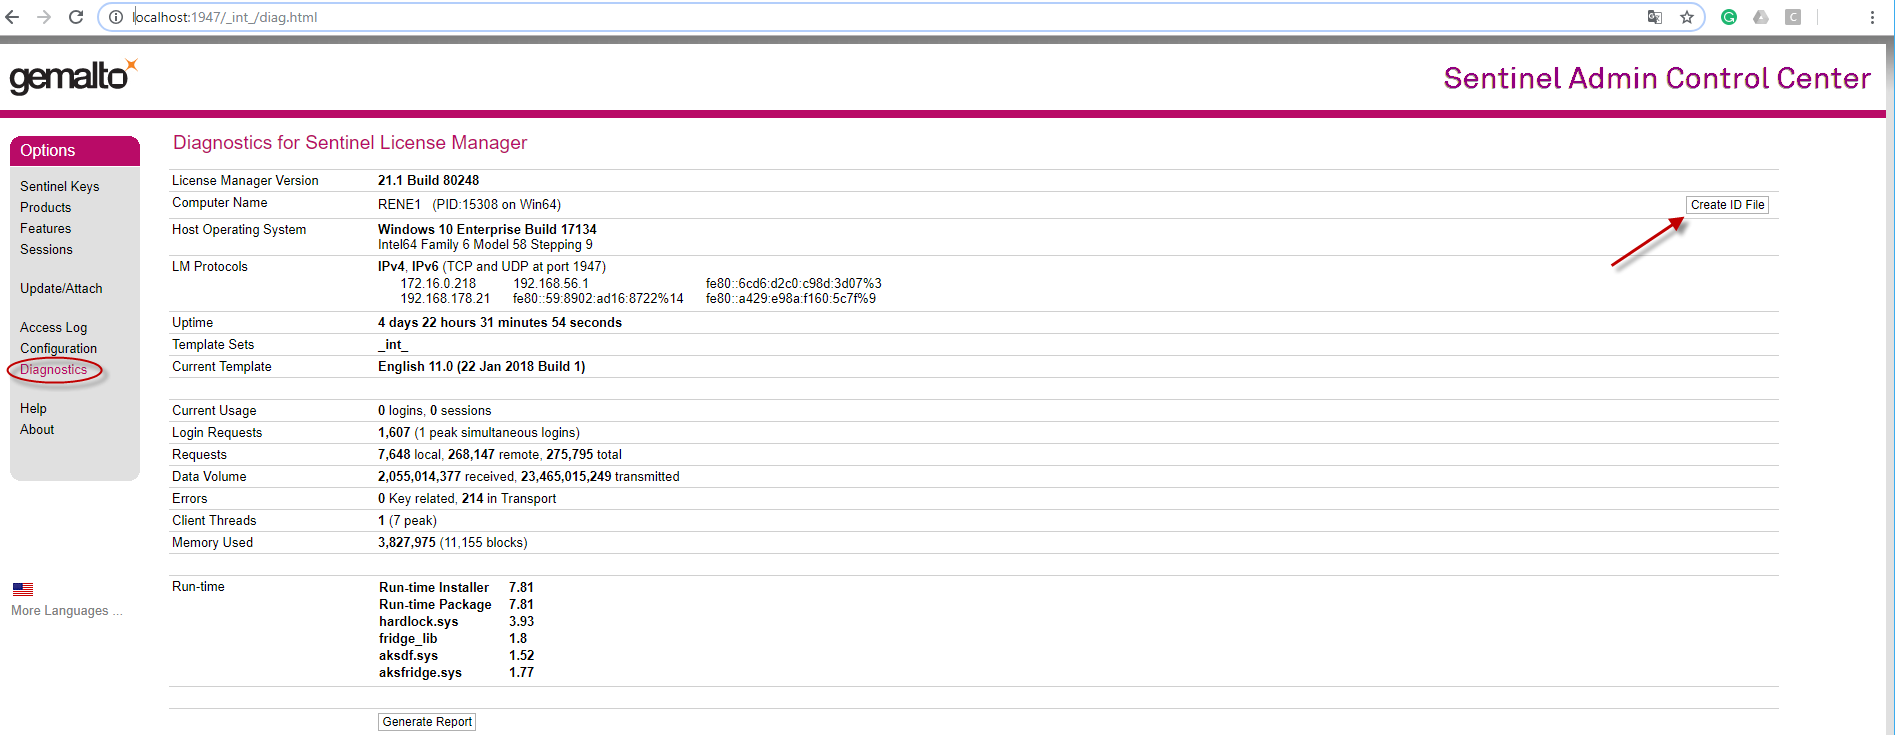Screen dimensions: 1895x735
Task: Click IPv6 address fe80::59:8902:ad16:8722%14
Action: pyautogui.click(x=598, y=298)
